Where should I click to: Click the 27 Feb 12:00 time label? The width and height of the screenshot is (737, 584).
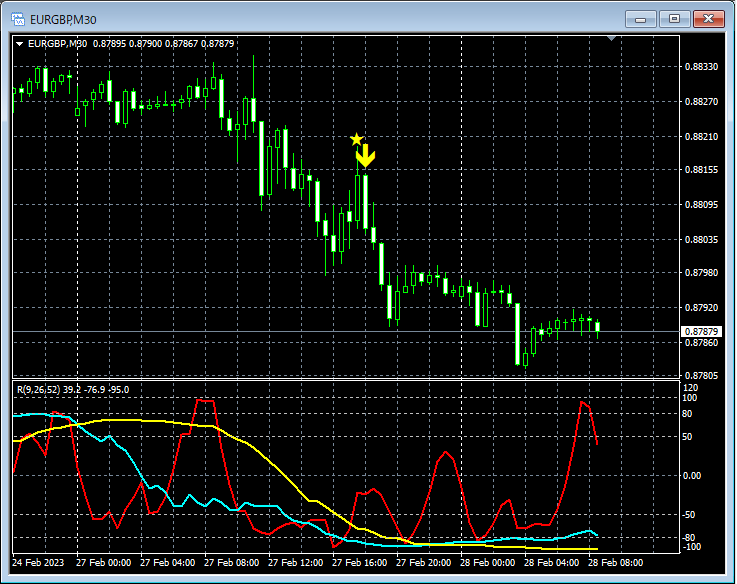tap(295, 563)
